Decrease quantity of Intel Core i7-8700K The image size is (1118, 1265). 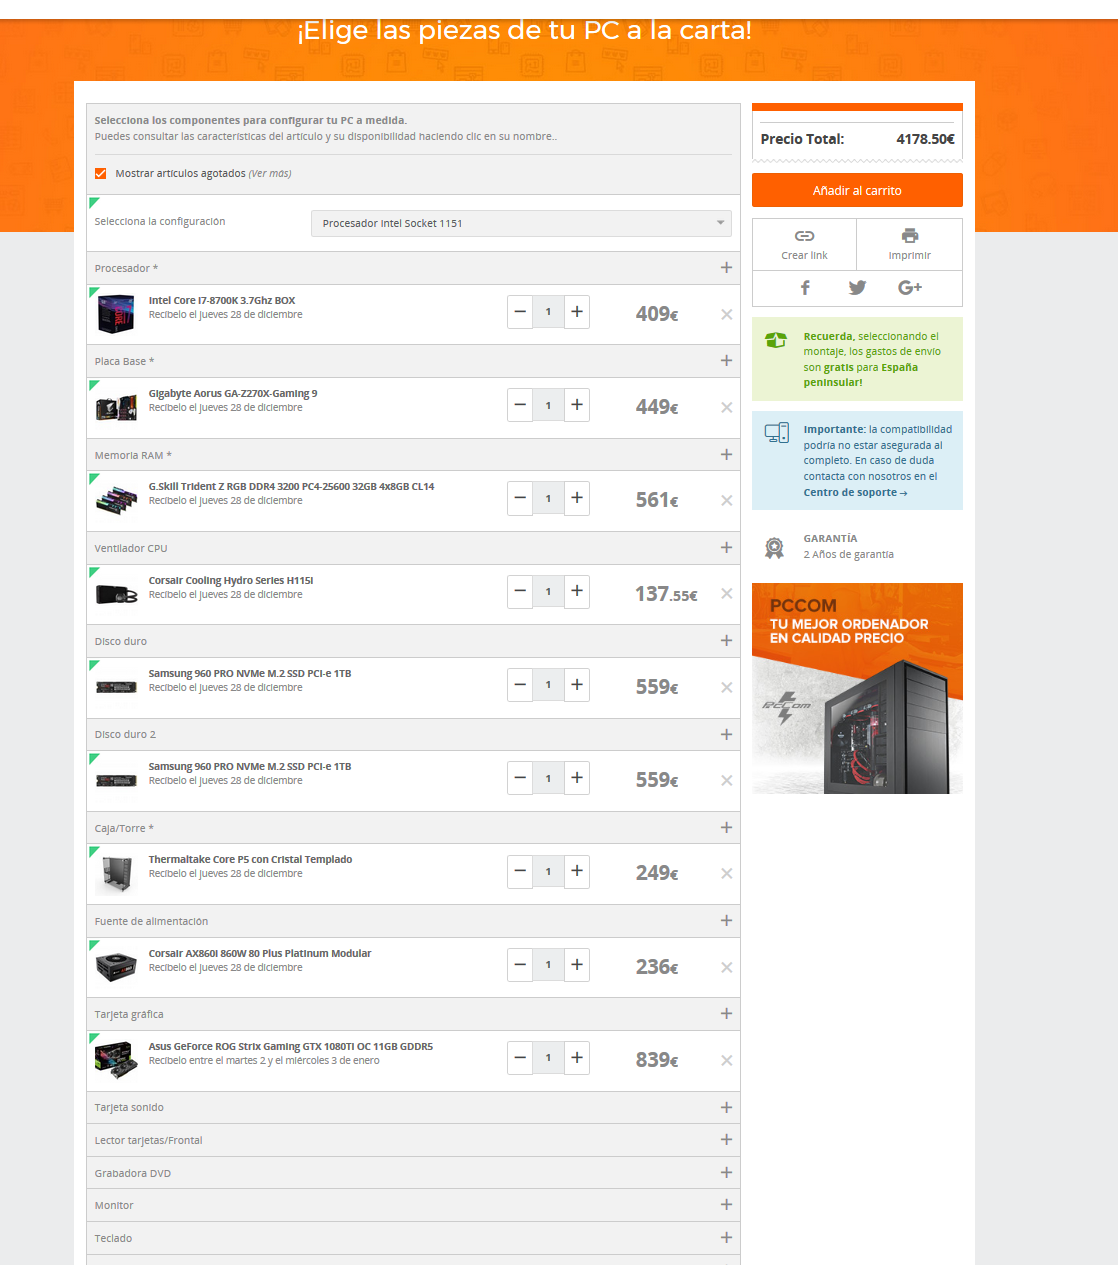tap(520, 312)
